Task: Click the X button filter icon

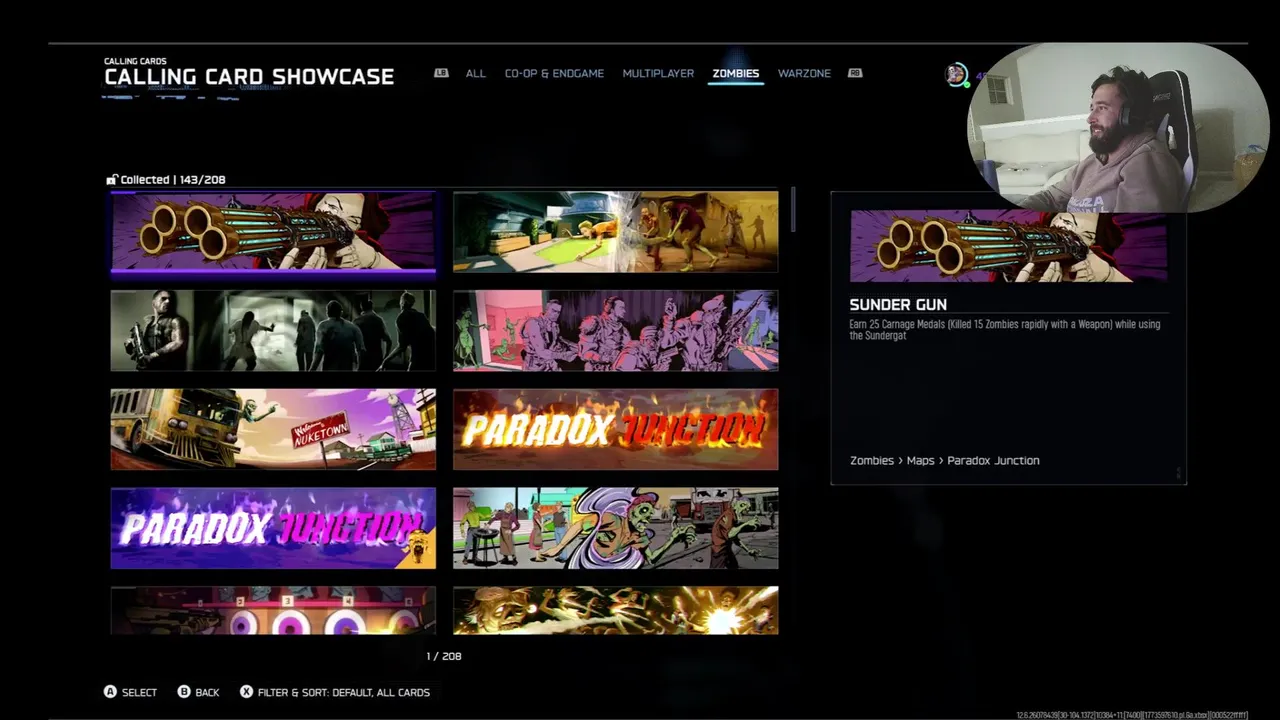Action: [x=246, y=692]
